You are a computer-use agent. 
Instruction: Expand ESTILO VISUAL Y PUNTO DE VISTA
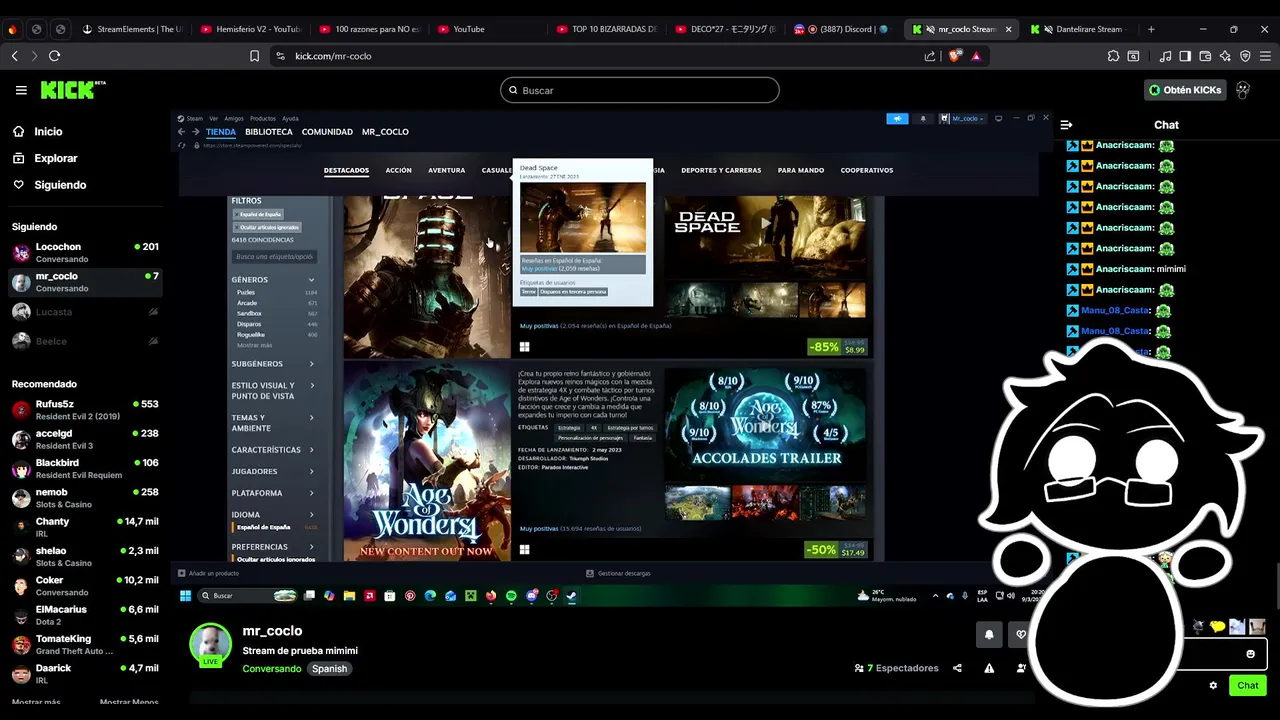coord(273,391)
